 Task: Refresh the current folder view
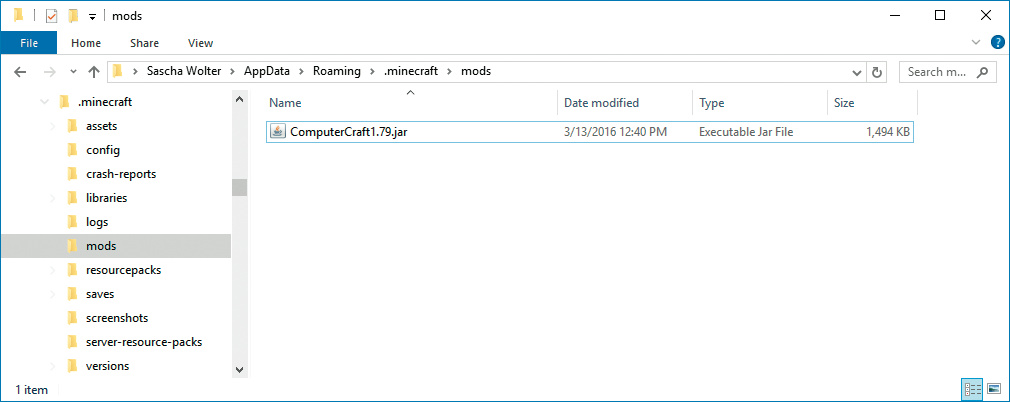click(876, 72)
